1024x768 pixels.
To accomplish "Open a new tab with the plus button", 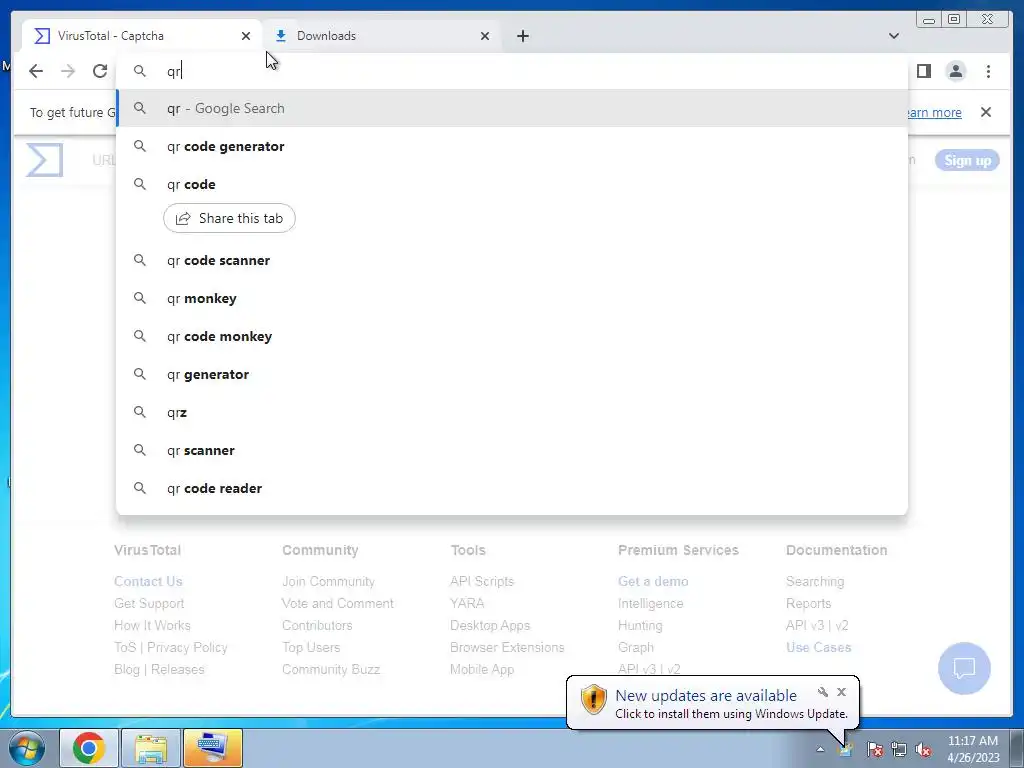I will coord(522,36).
